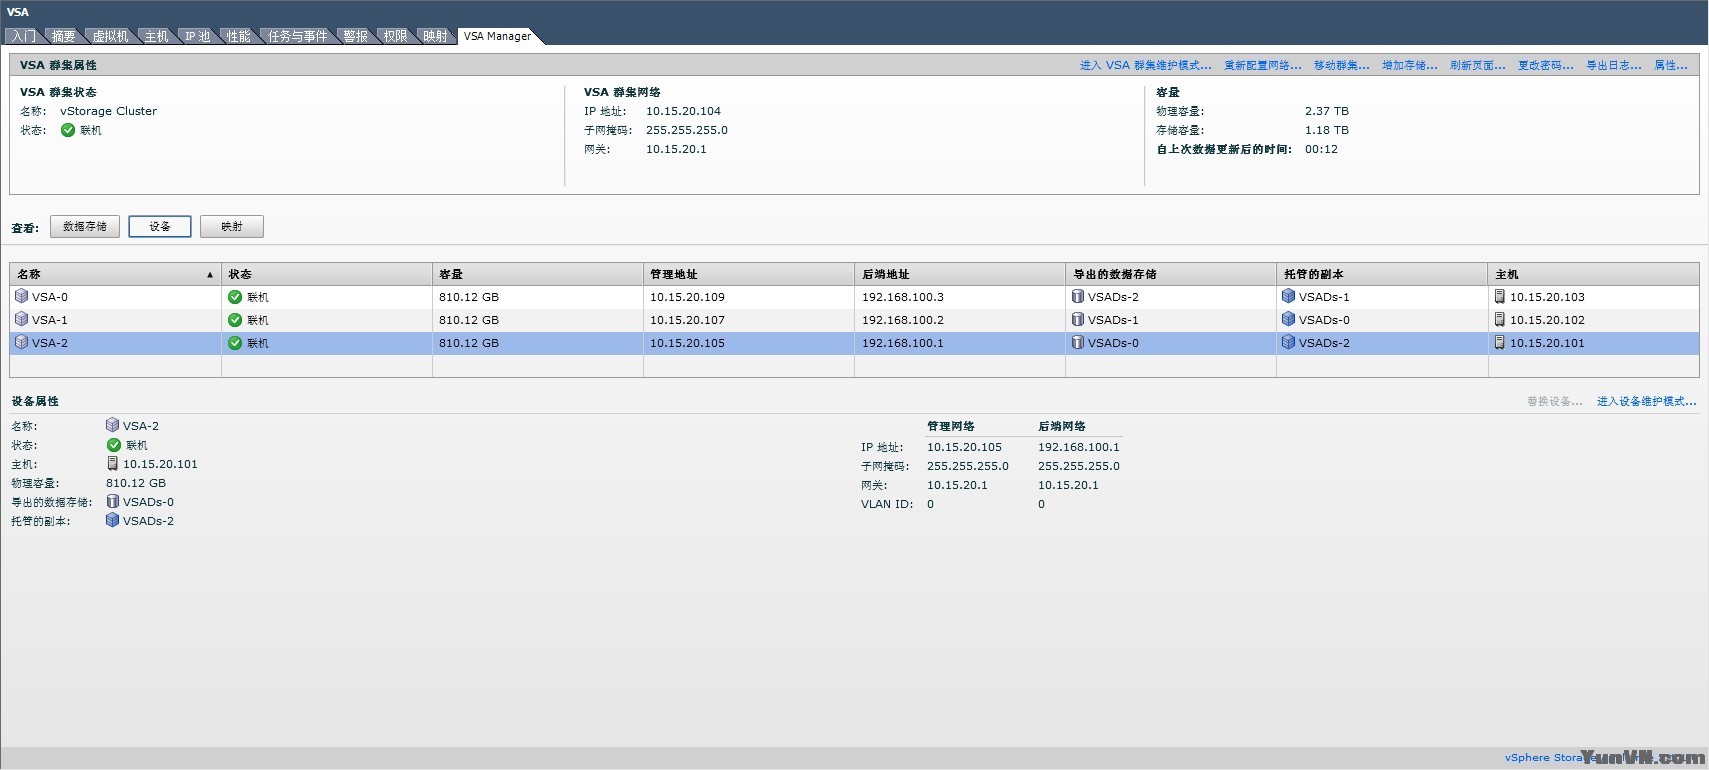Switch to the 性能 tab

tap(239, 36)
